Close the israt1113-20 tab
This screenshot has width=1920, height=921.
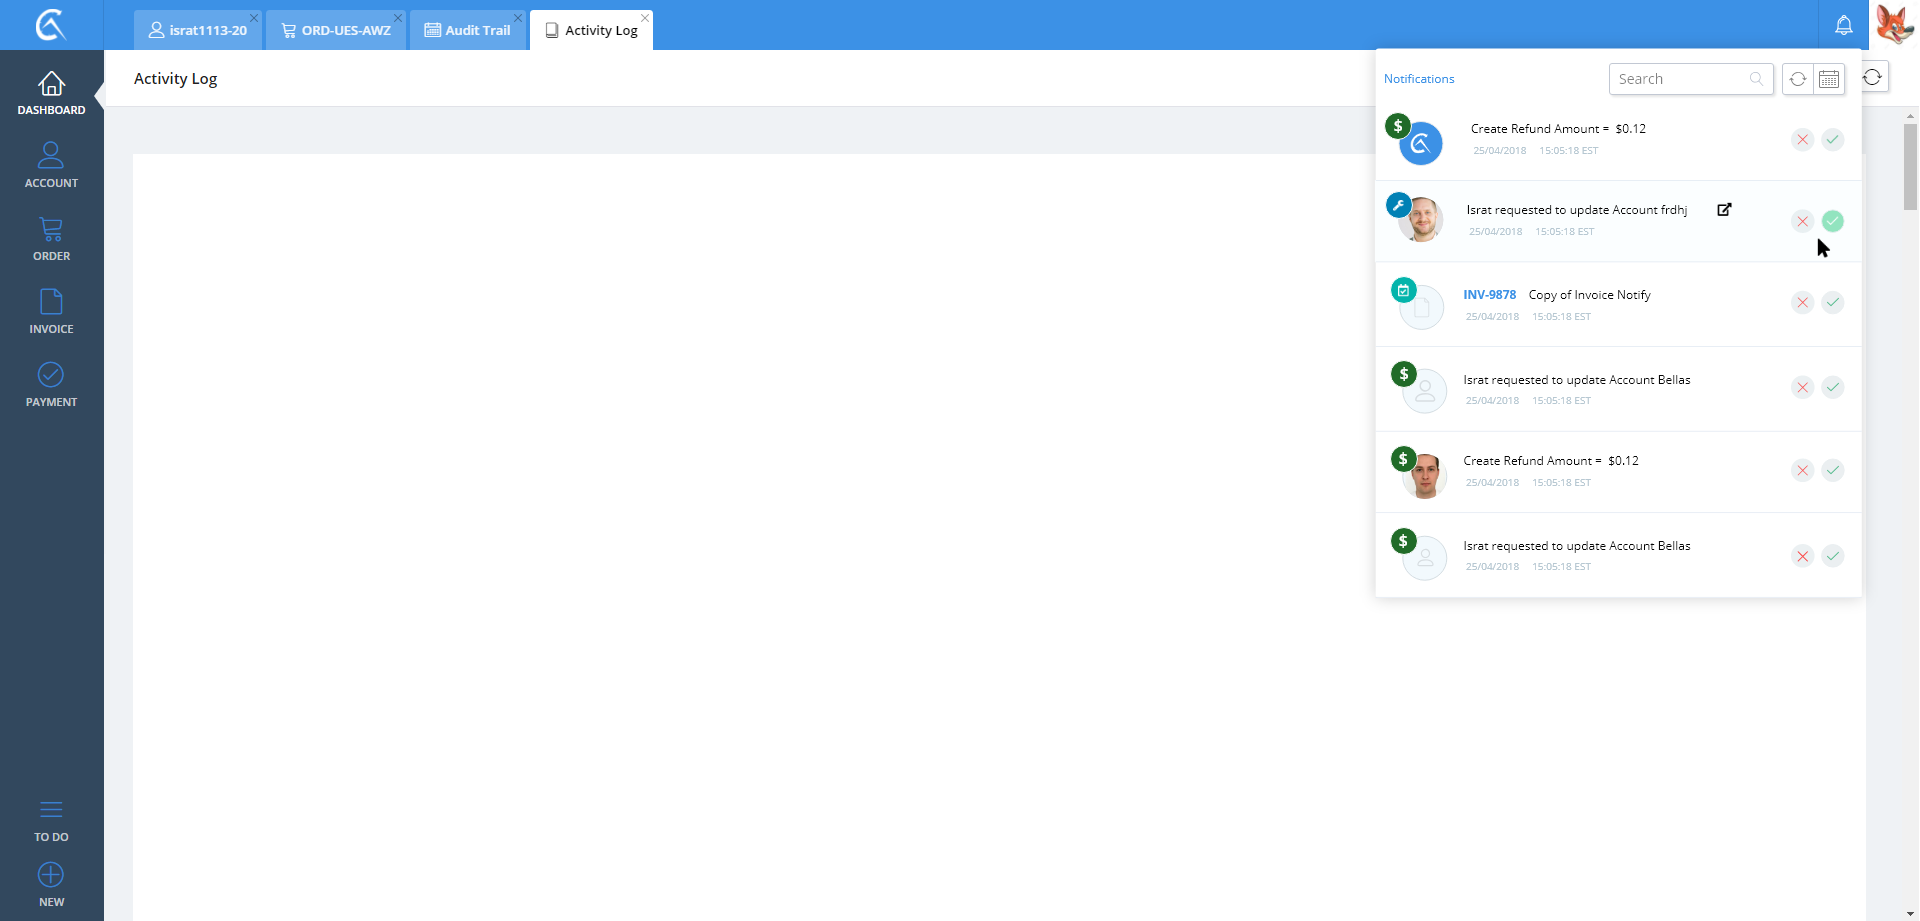click(x=254, y=18)
